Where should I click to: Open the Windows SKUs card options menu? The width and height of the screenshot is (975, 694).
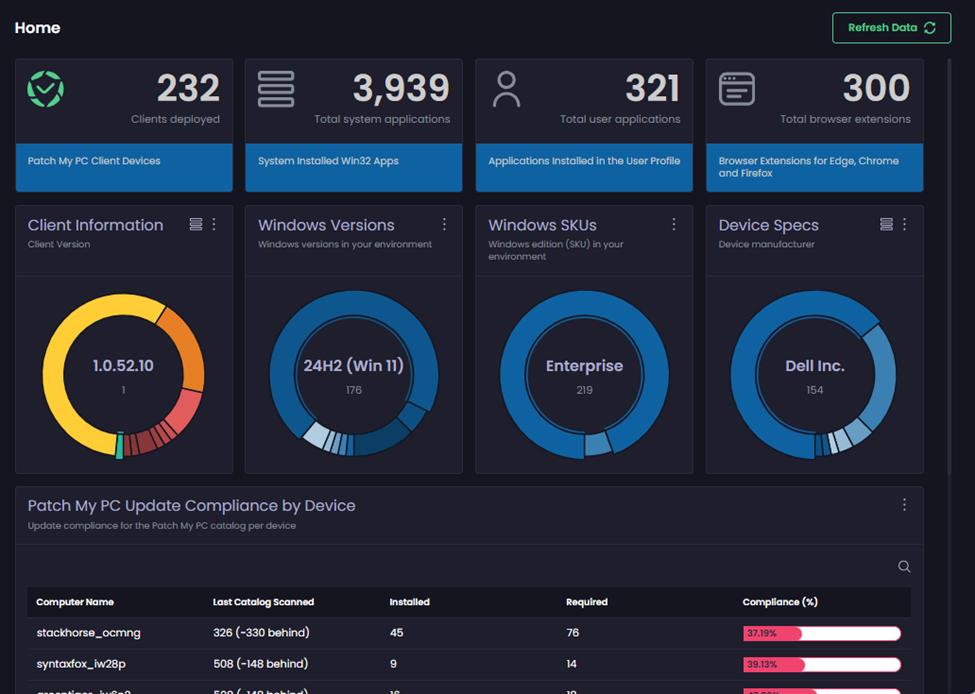click(x=674, y=224)
